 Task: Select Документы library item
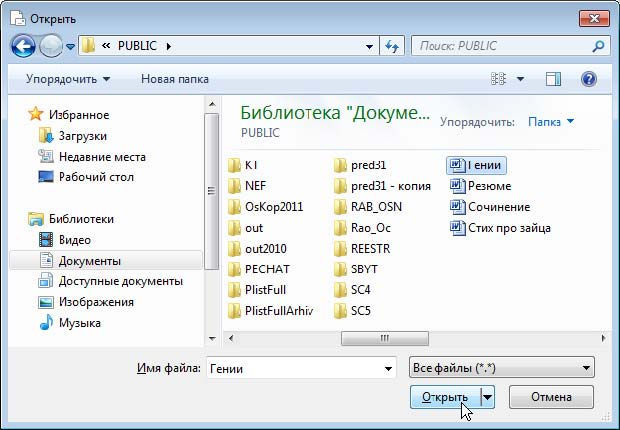[x=106, y=261]
